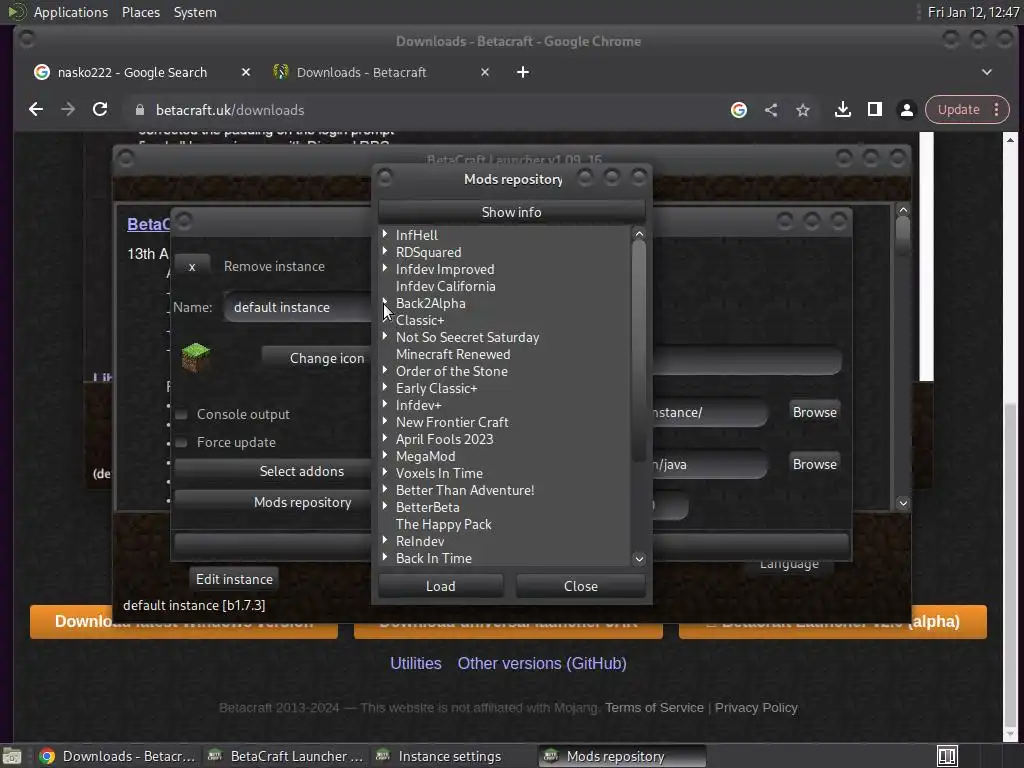1024x768 pixels.
Task: Expand the New Frontier Craft entry
Action: click(x=385, y=421)
